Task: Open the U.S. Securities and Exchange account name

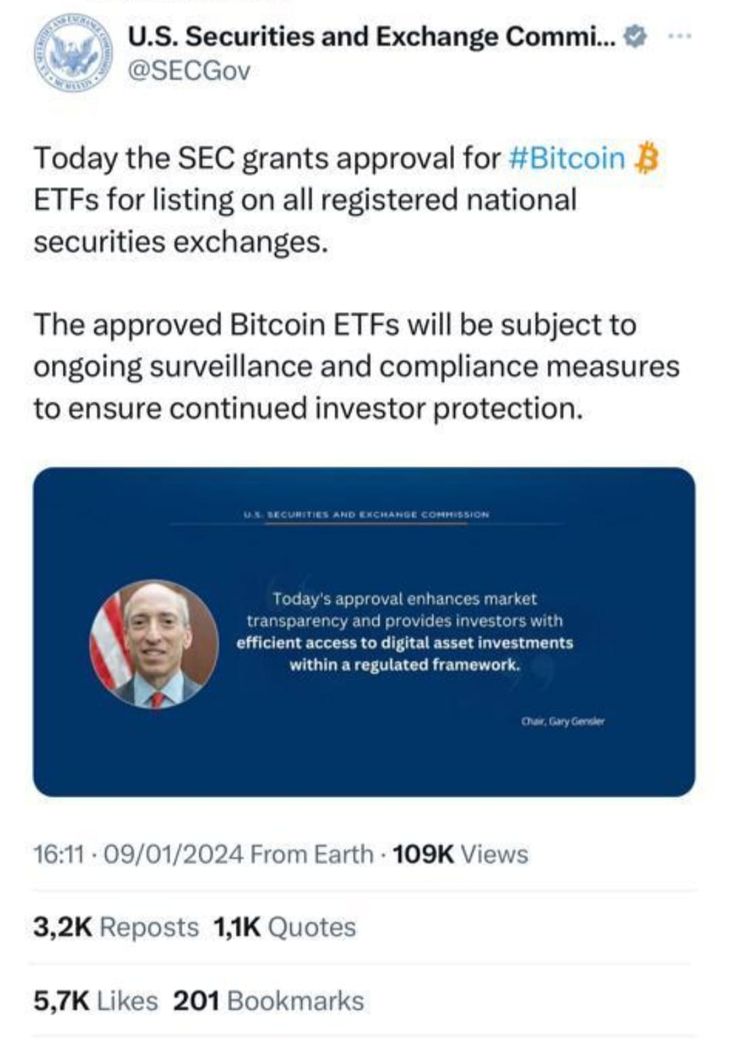Action: pyautogui.click(x=372, y=38)
